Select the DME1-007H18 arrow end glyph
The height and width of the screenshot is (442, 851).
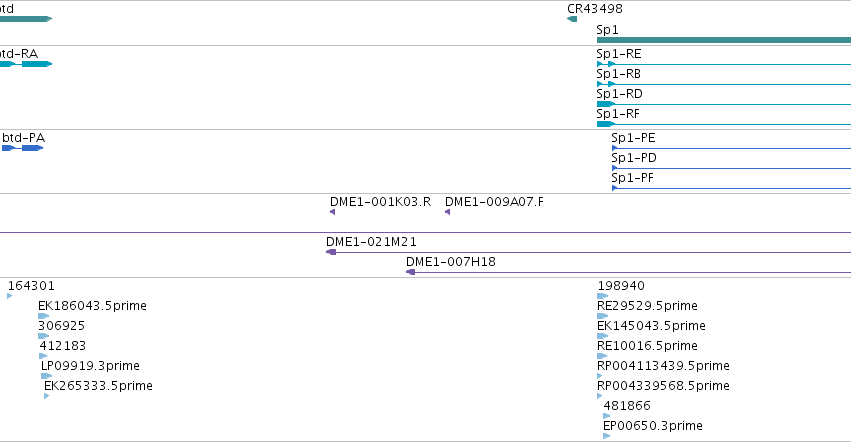click(x=411, y=272)
